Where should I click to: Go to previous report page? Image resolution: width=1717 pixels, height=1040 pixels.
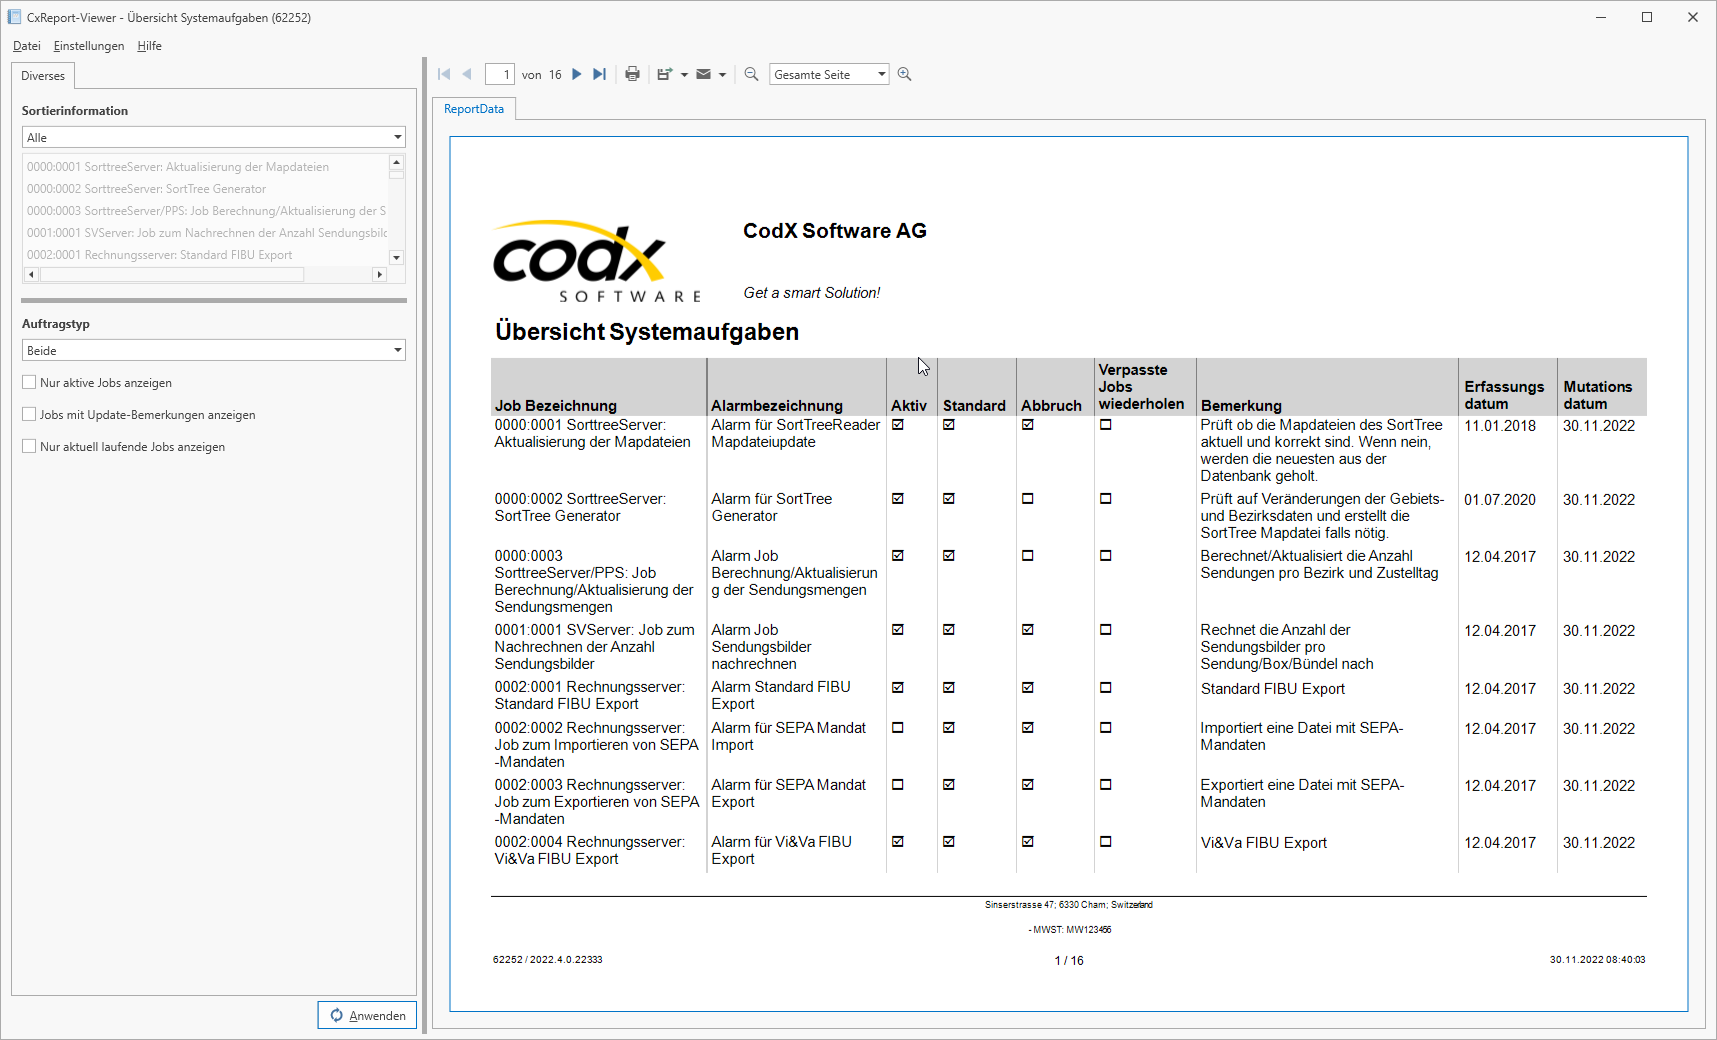click(466, 74)
